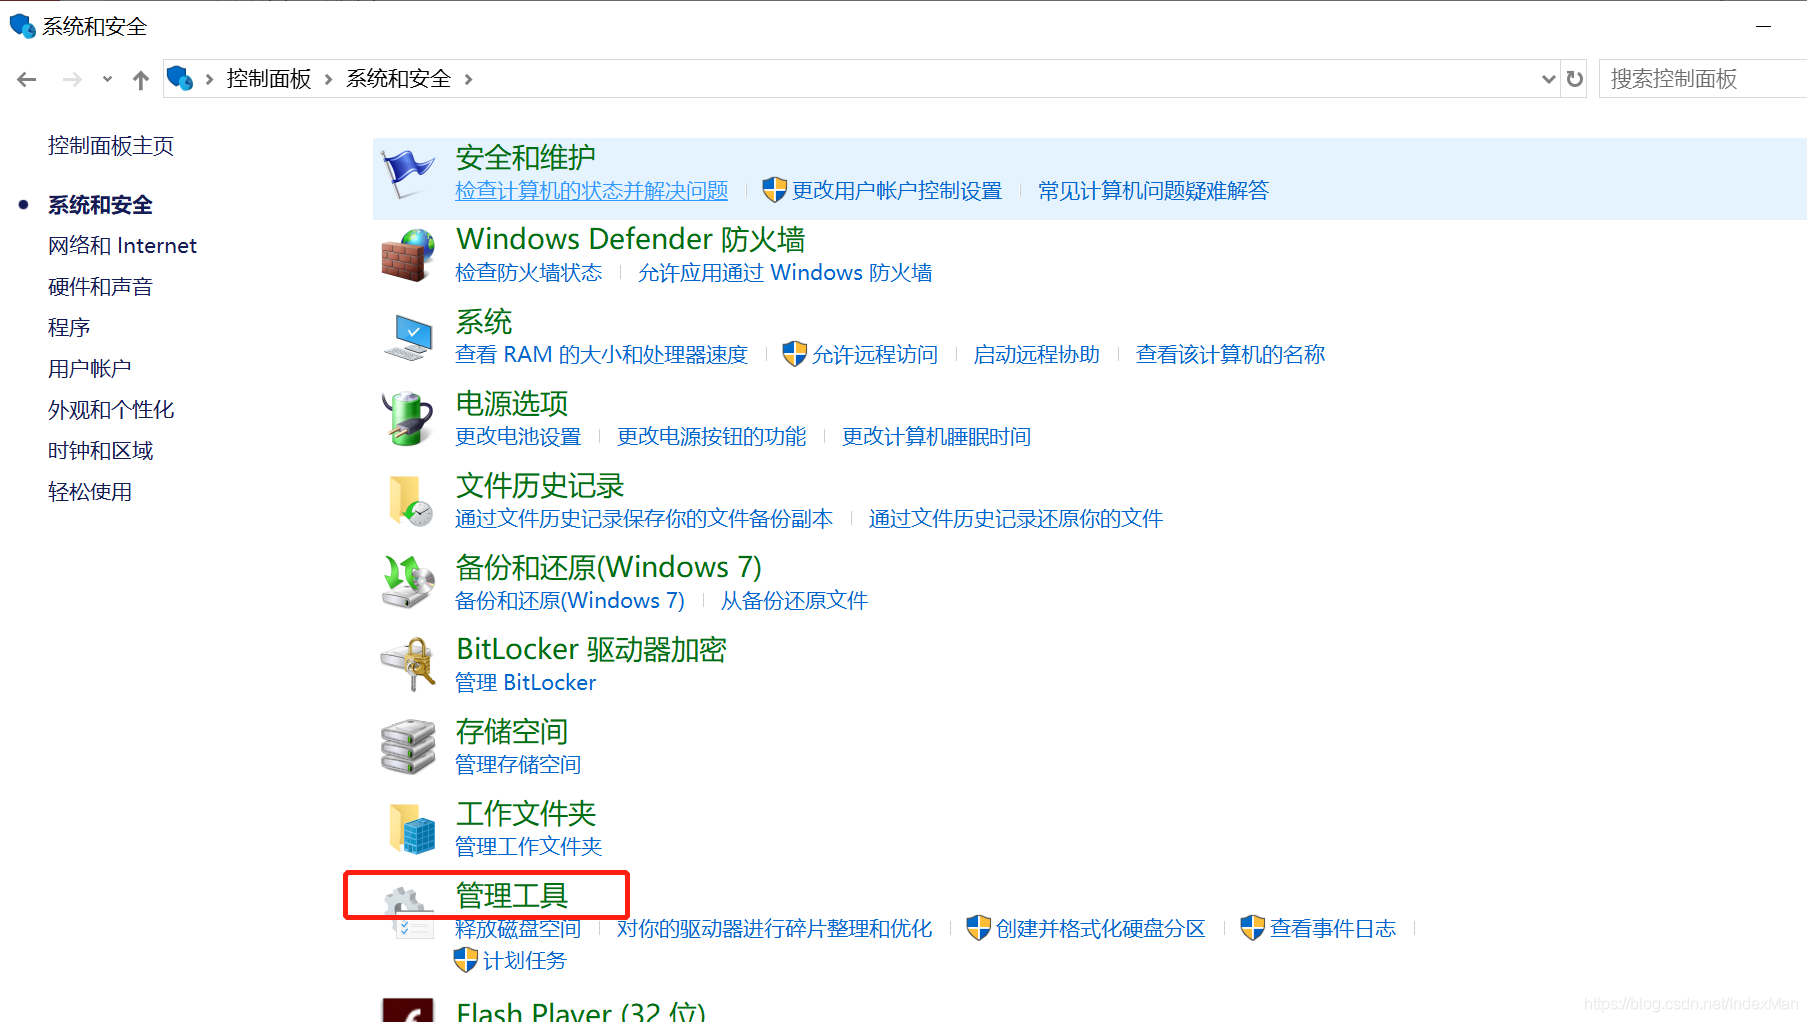Click the Administrative Tools gear icon
This screenshot has height=1022, width=1807.
(x=408, y=912)
